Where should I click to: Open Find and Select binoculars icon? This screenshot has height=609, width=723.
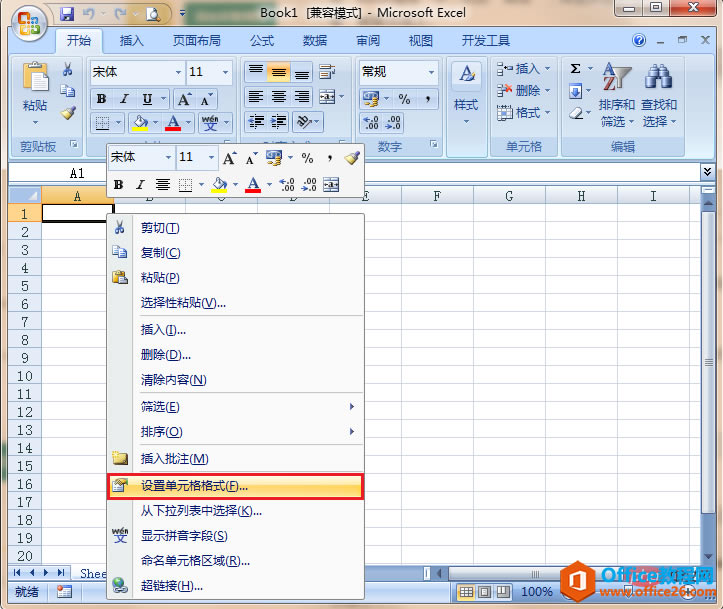(x=658, y=77)
